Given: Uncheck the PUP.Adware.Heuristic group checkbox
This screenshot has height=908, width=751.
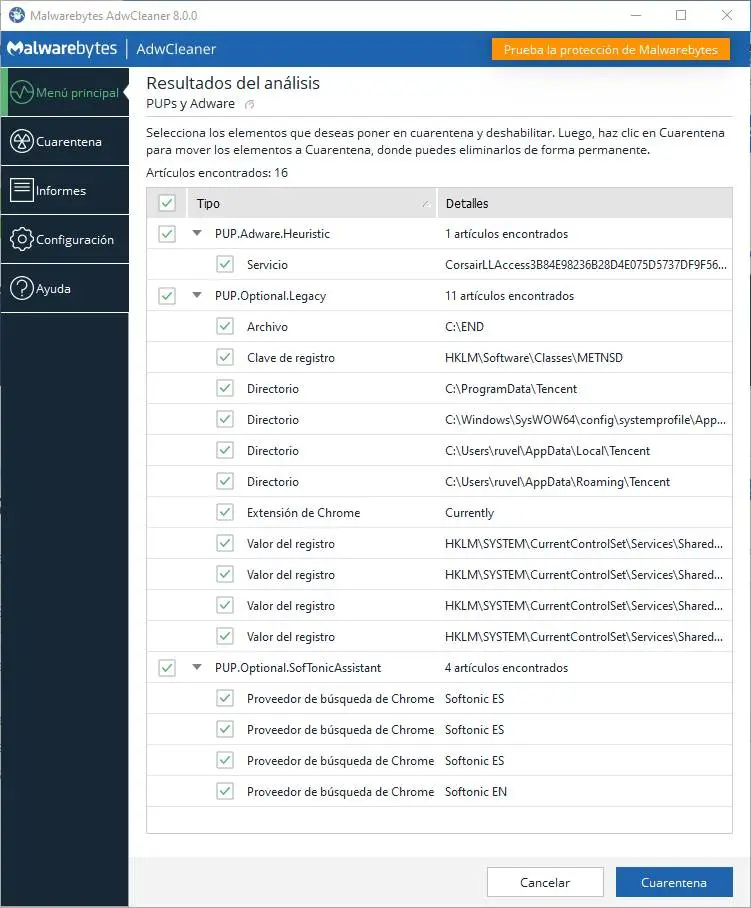Looking at the screenshot, I should tap(167, 234).
